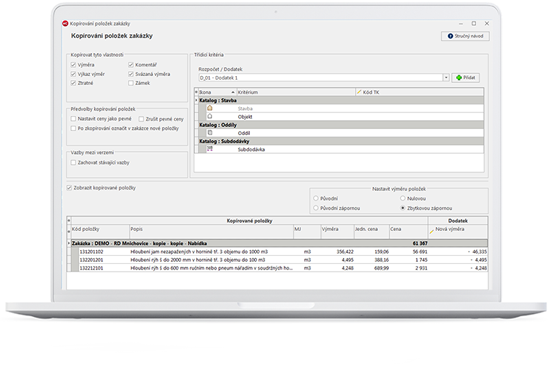Select item row 132212101
Screen dimensions: 550x382
277,268
